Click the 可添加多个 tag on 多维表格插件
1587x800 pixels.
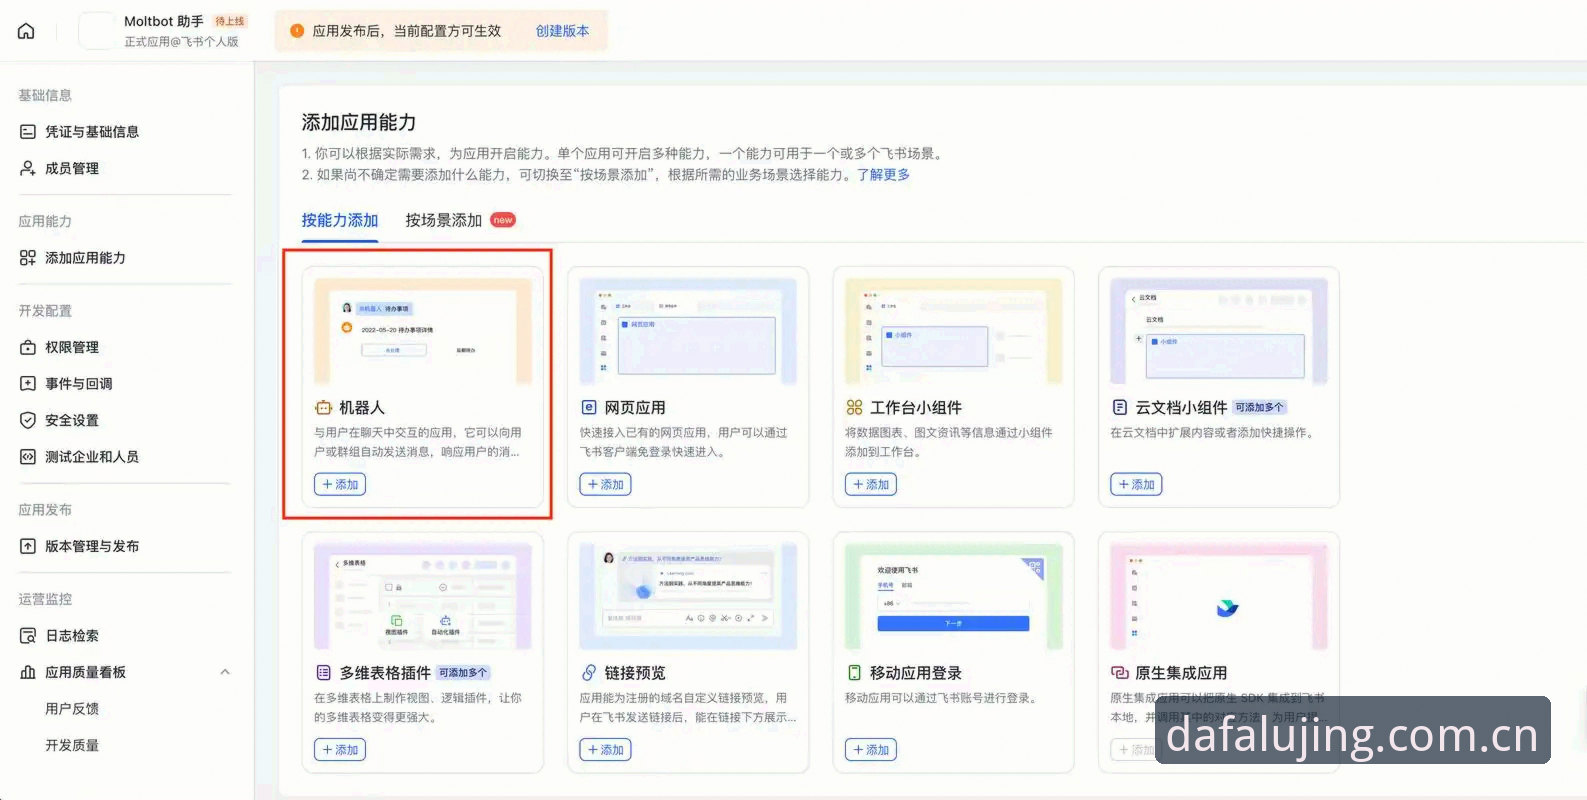click(463, 673)
